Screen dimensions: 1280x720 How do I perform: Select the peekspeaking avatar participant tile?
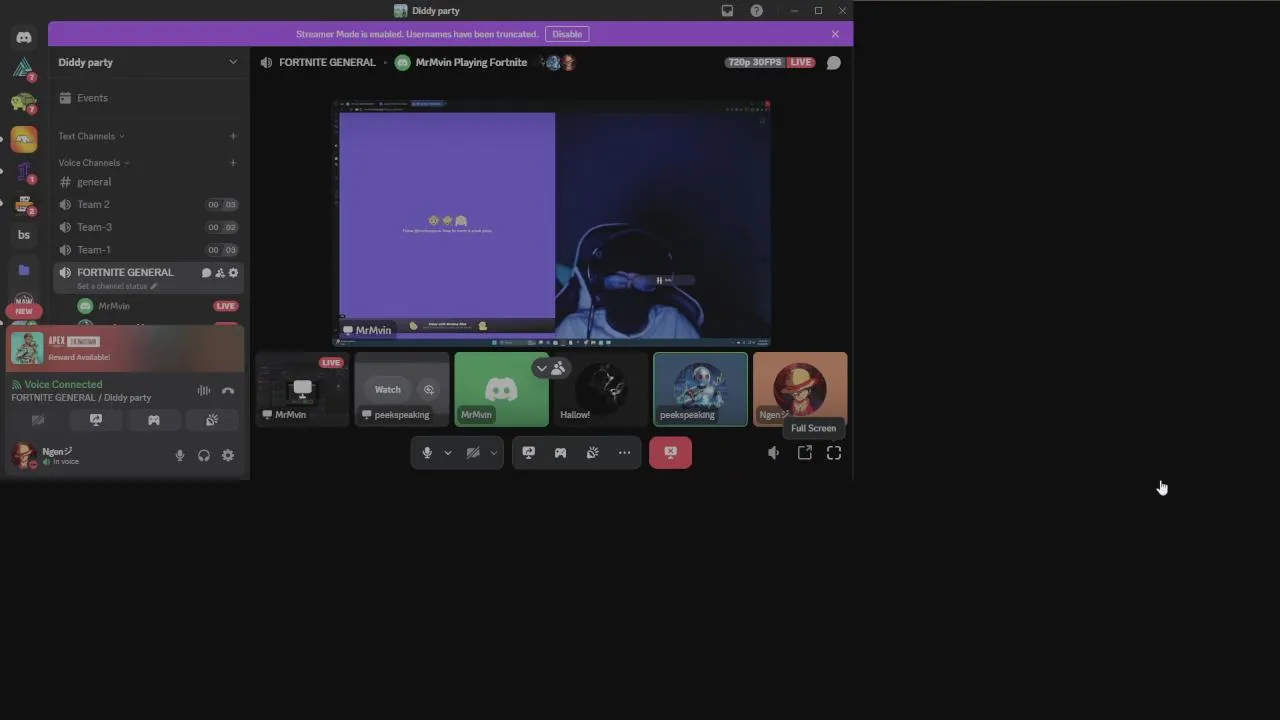point(700,390)
